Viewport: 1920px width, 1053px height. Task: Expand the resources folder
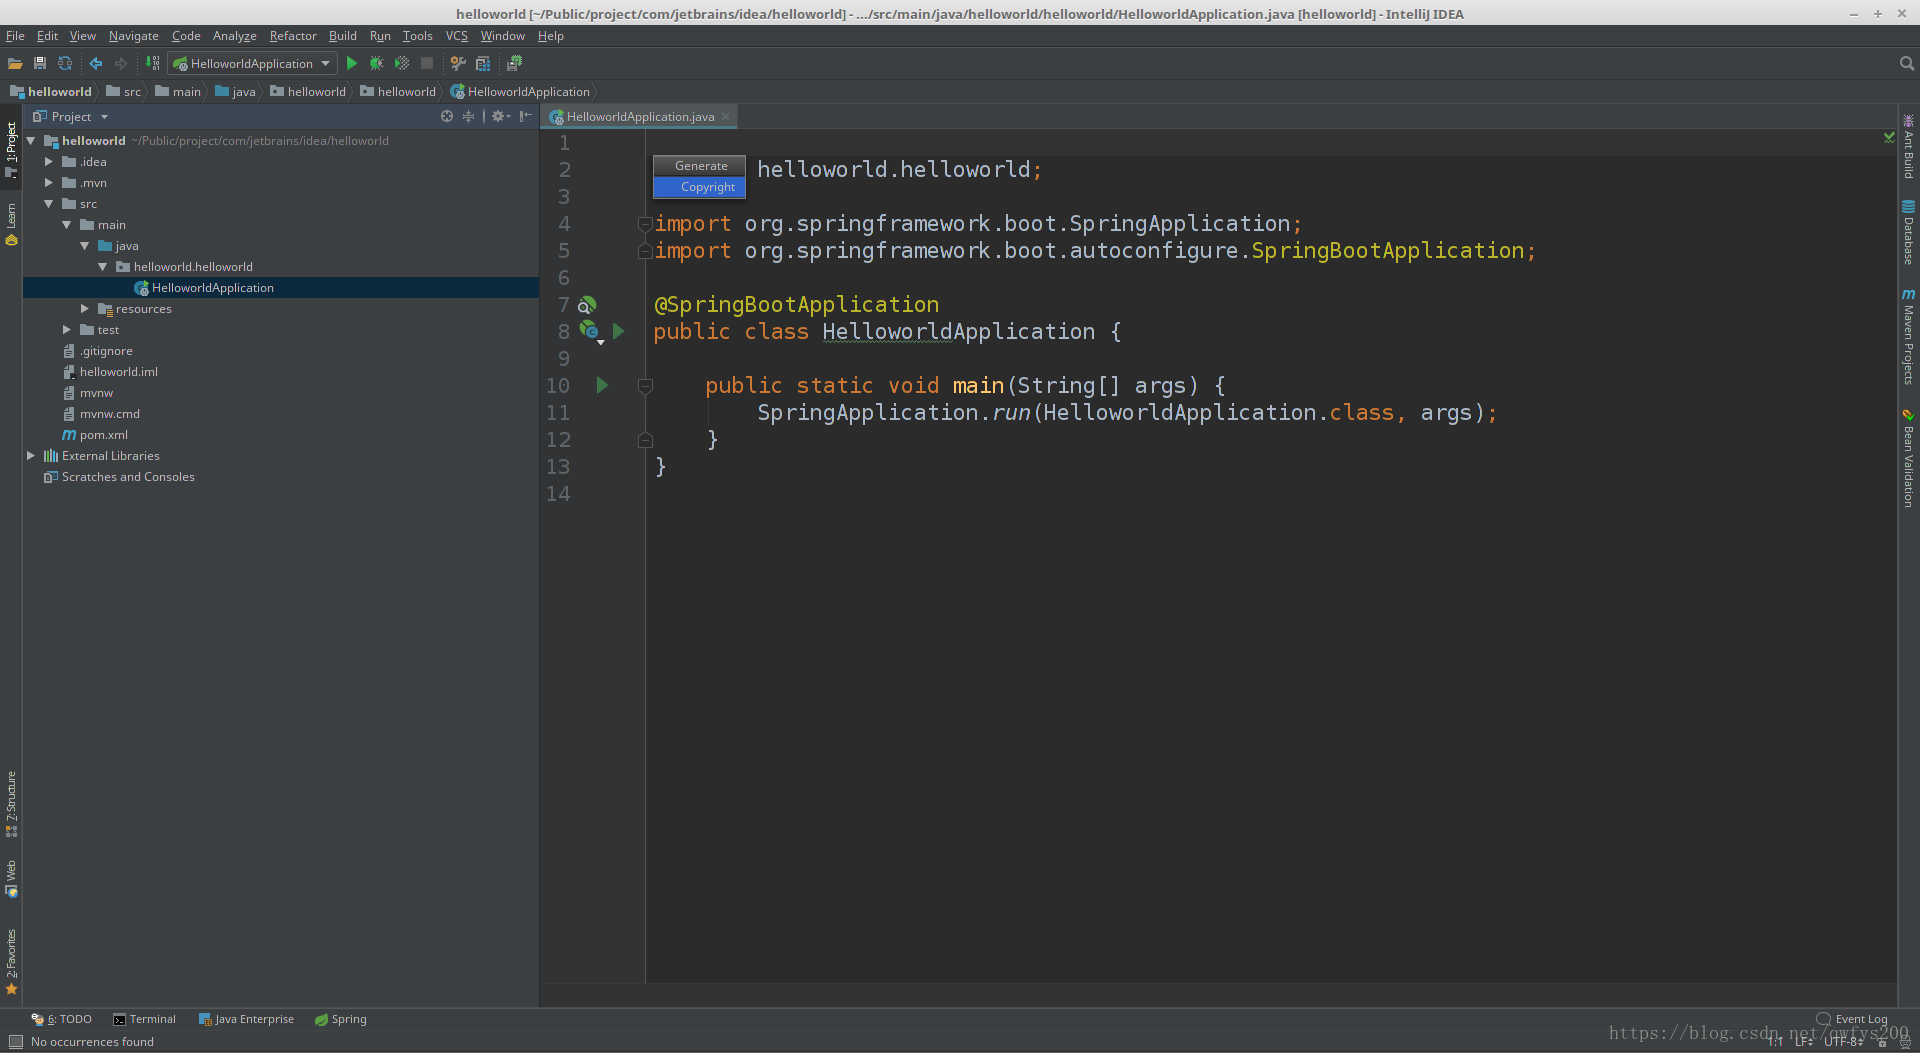pyautogui.click(x=85, y=308)
